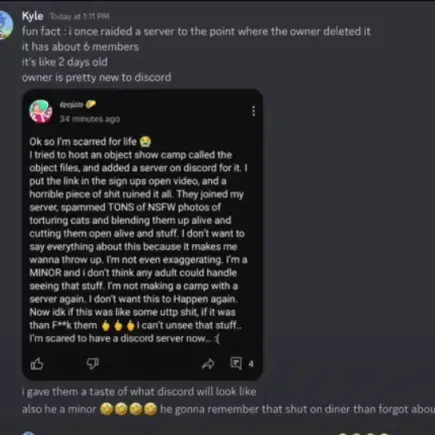Click the thumbs up icon on the post

click(x=37, y=363)
